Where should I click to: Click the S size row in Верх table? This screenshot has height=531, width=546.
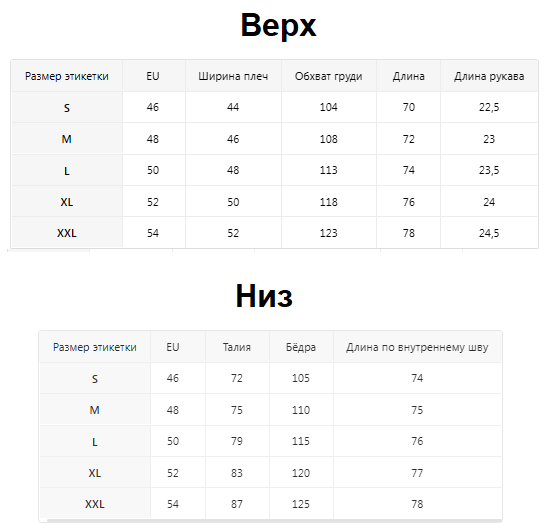tap(275, 107)
